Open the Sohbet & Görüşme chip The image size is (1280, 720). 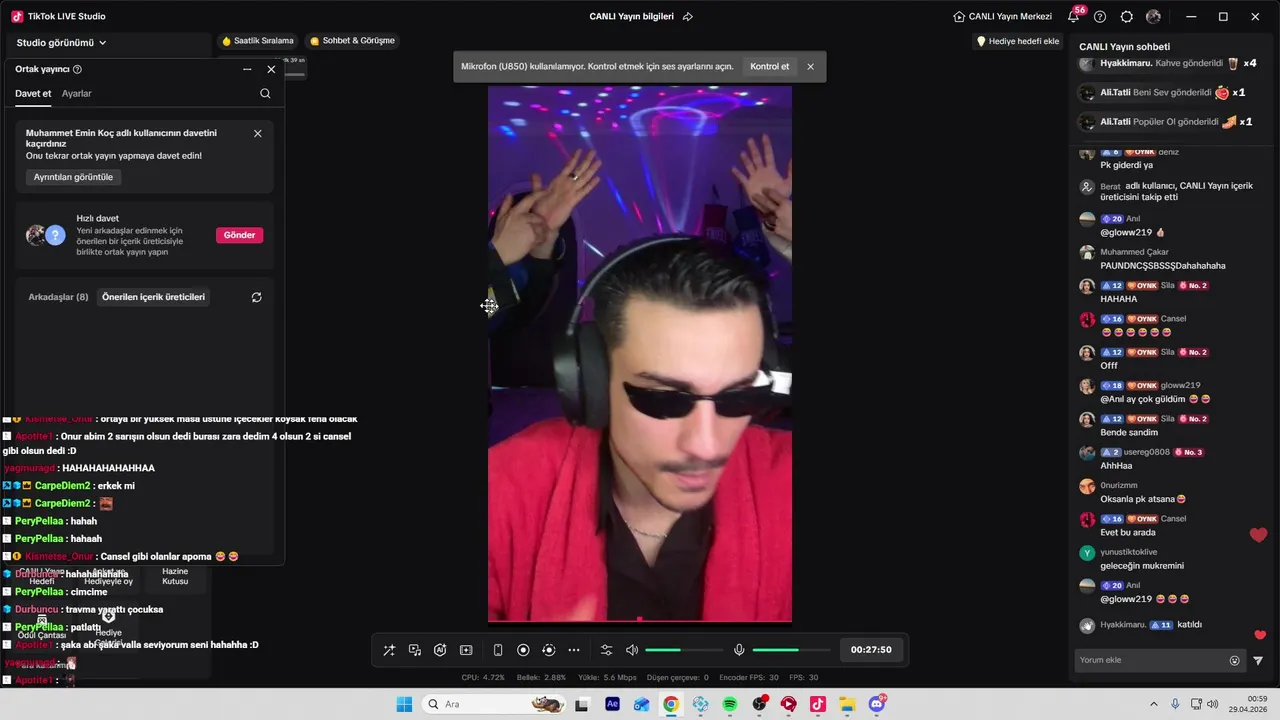[x=352, y=41]
